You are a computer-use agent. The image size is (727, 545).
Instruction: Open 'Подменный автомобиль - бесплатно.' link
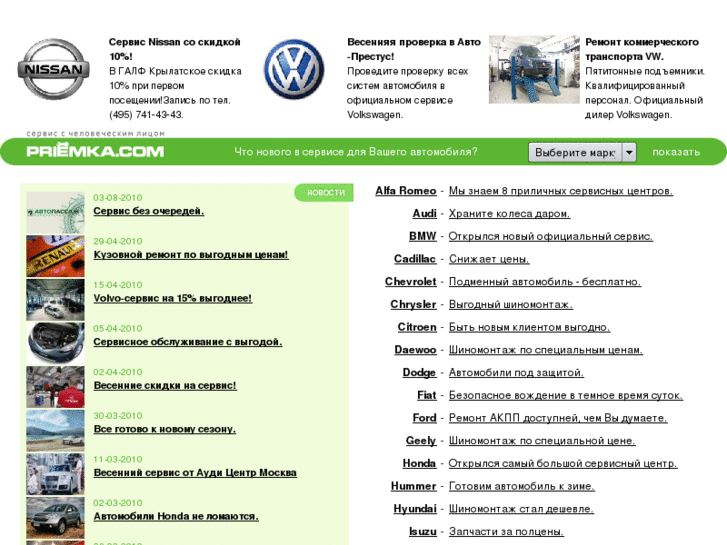pos(545,282)
